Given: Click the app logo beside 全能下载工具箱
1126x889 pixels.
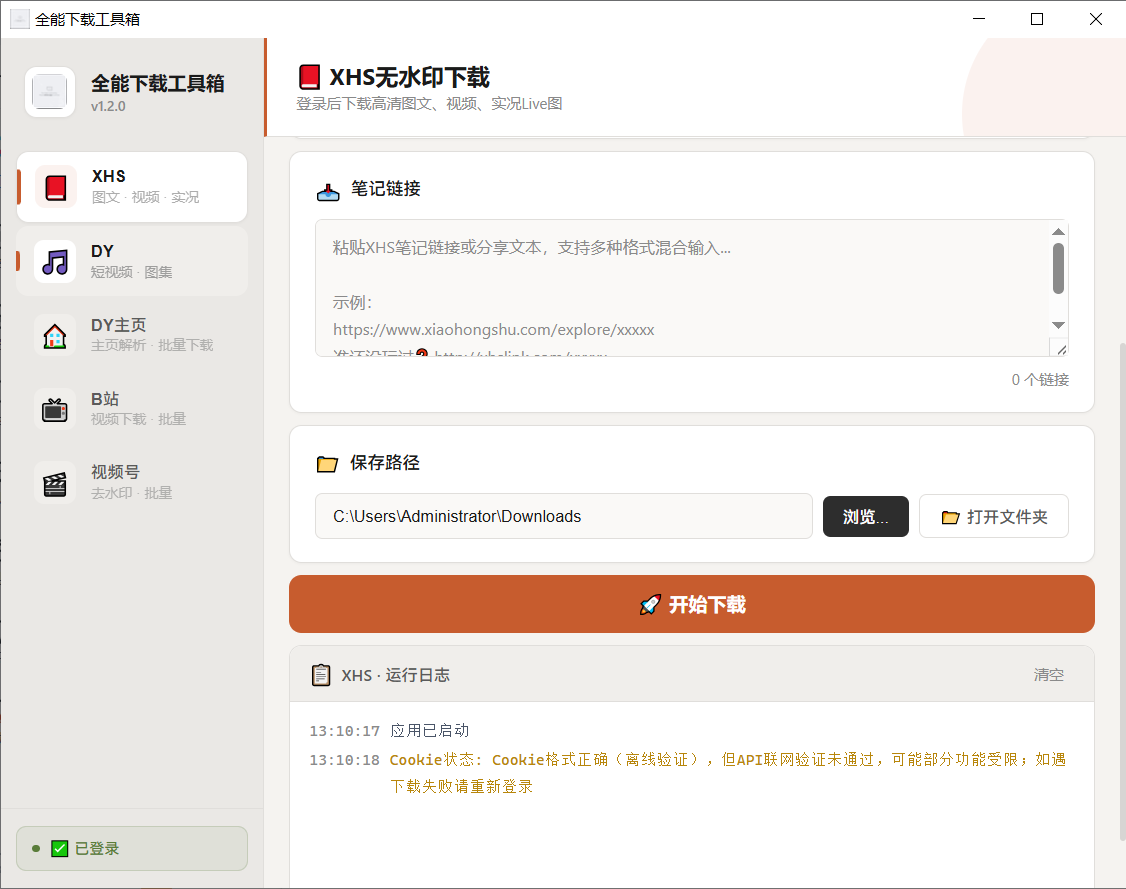Looking at the screenshot, I should [50, 92].
